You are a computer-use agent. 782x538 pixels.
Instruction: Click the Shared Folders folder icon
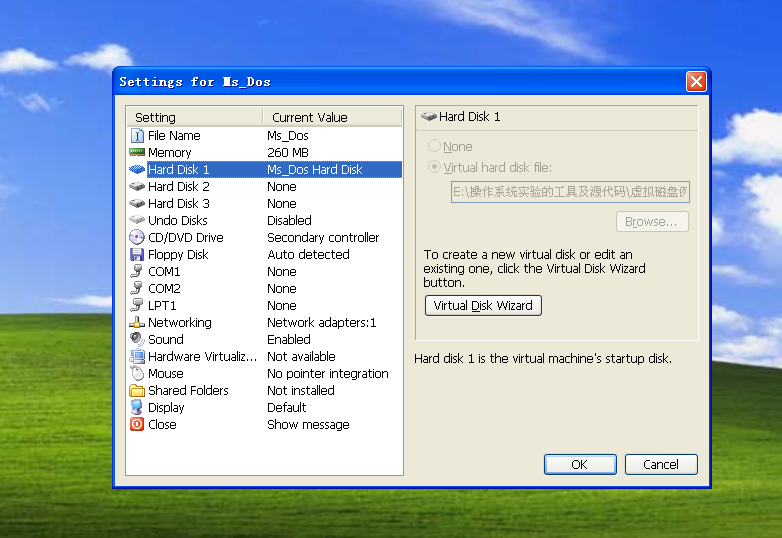click(x=137, y=390)
